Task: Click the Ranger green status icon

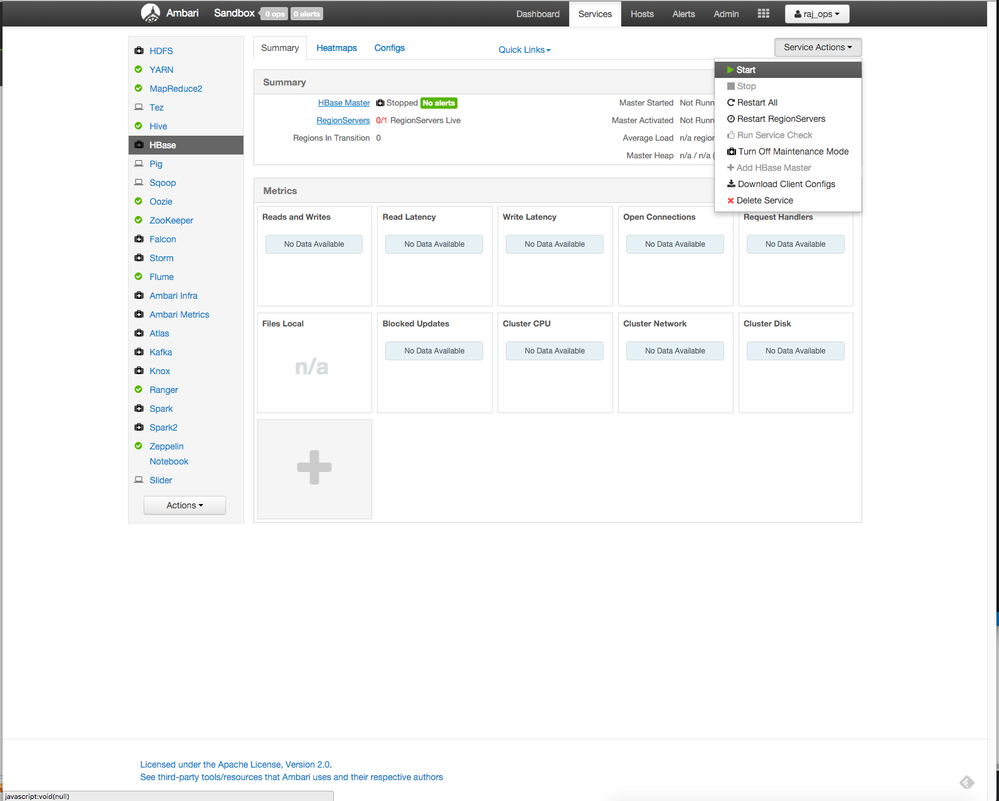Action: point(138,389)
